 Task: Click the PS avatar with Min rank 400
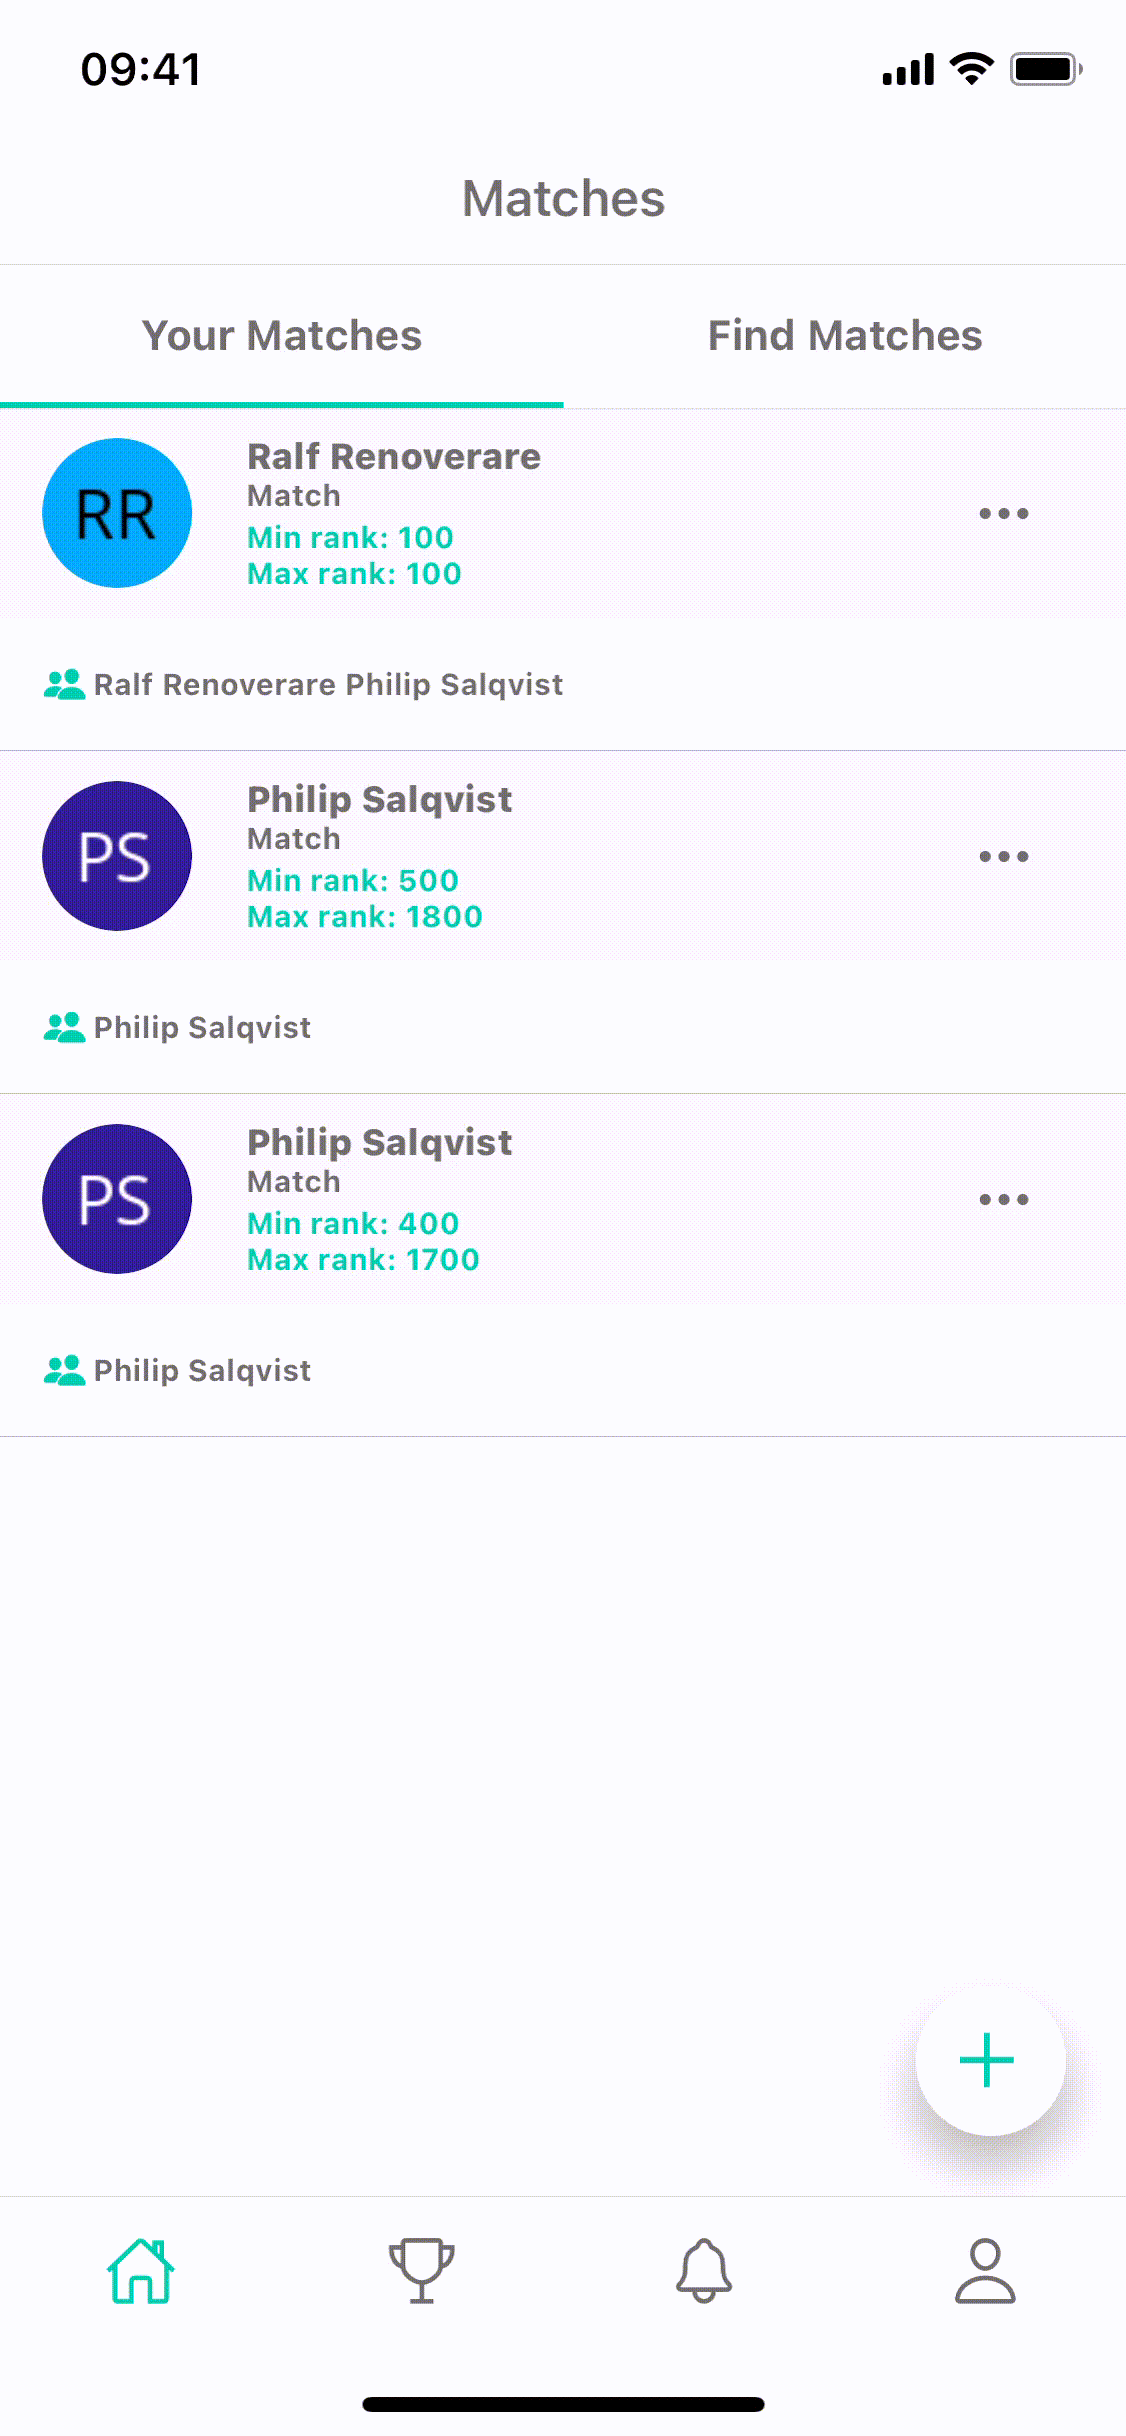[x=117, y=1199]
